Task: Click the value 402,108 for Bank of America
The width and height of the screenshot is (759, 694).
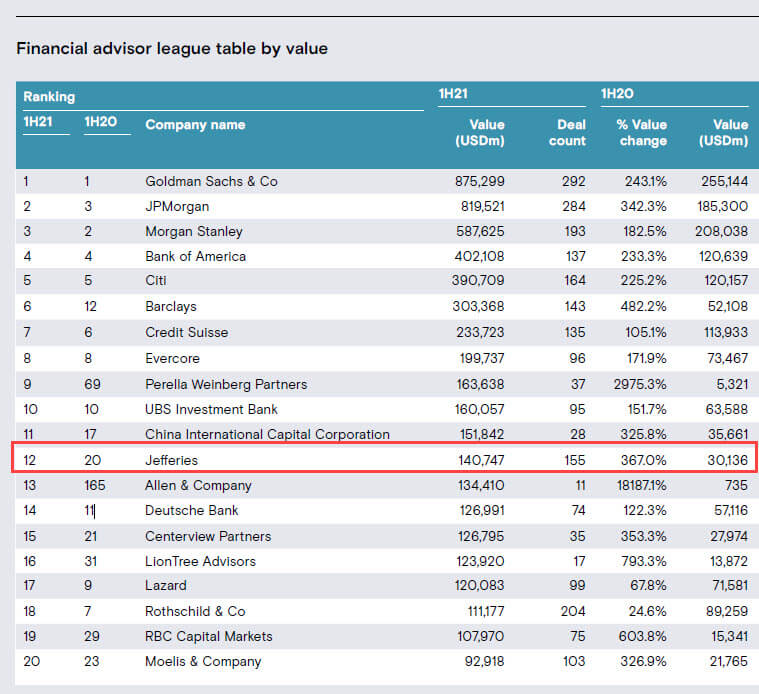Action: (479, 256)
